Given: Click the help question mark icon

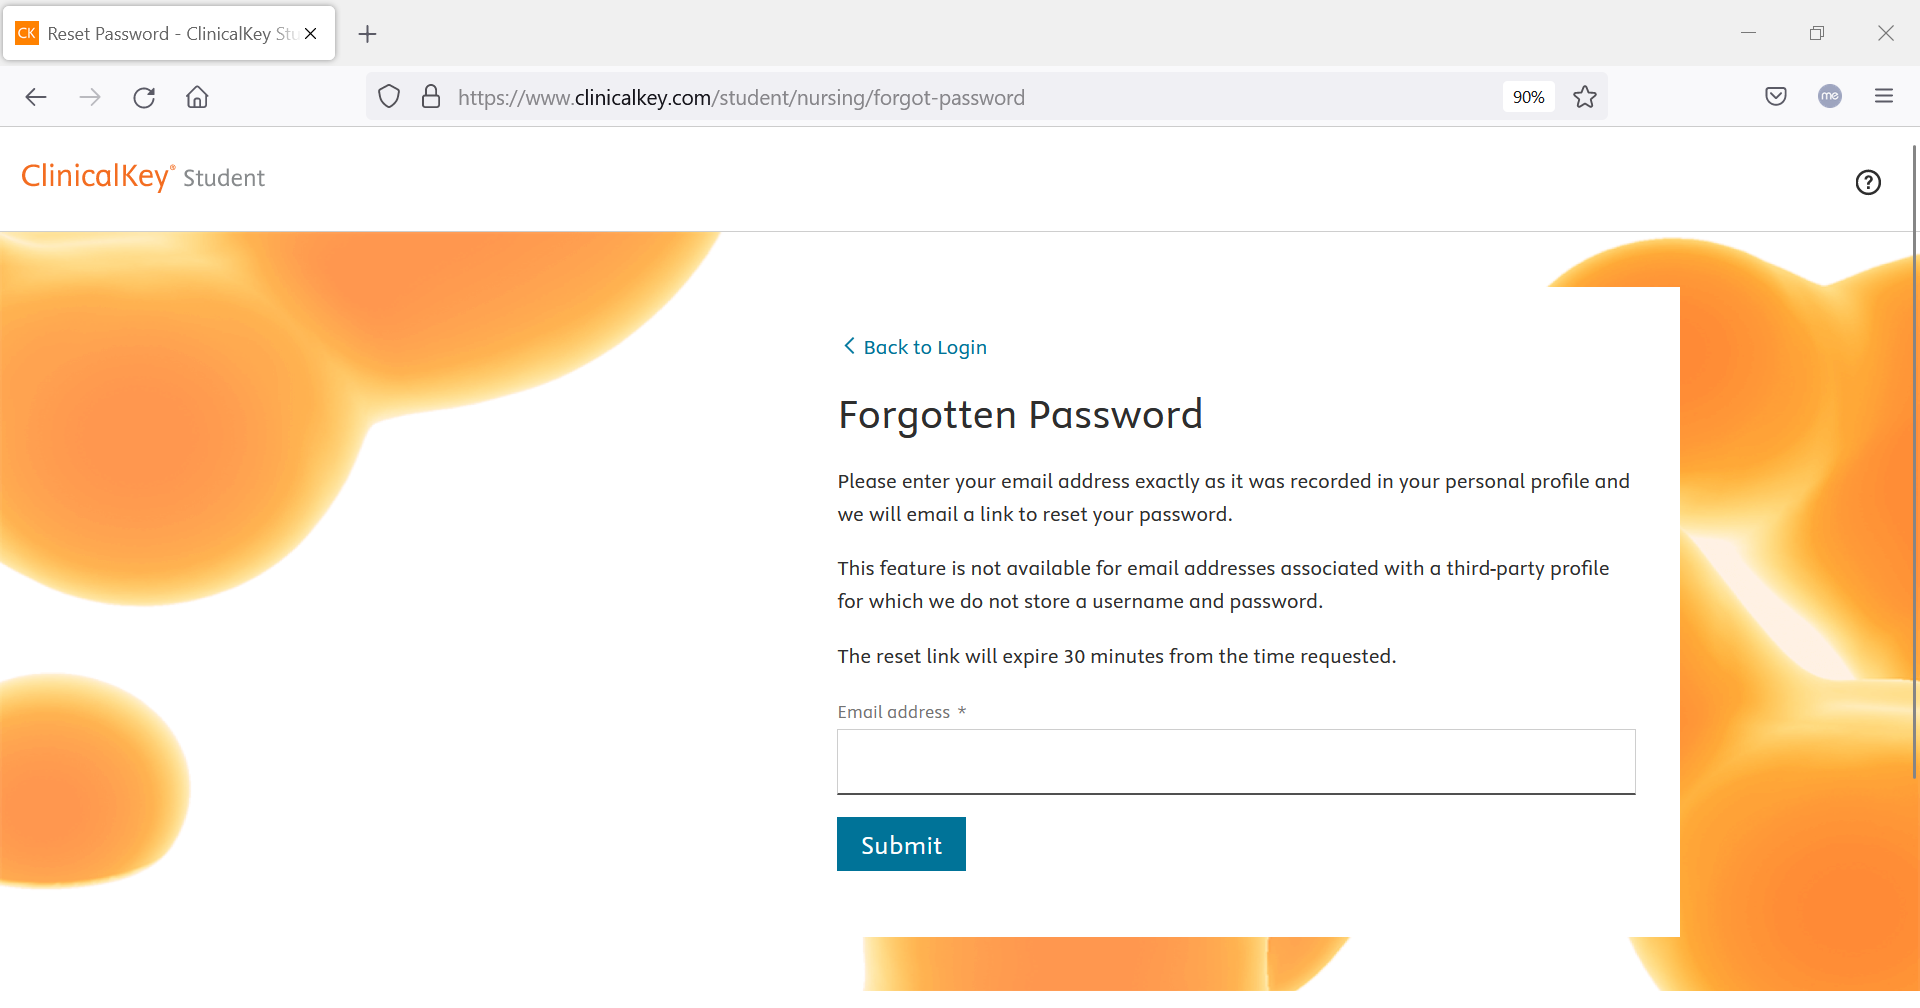Looking at the screenshot, I should point(1867,182).
